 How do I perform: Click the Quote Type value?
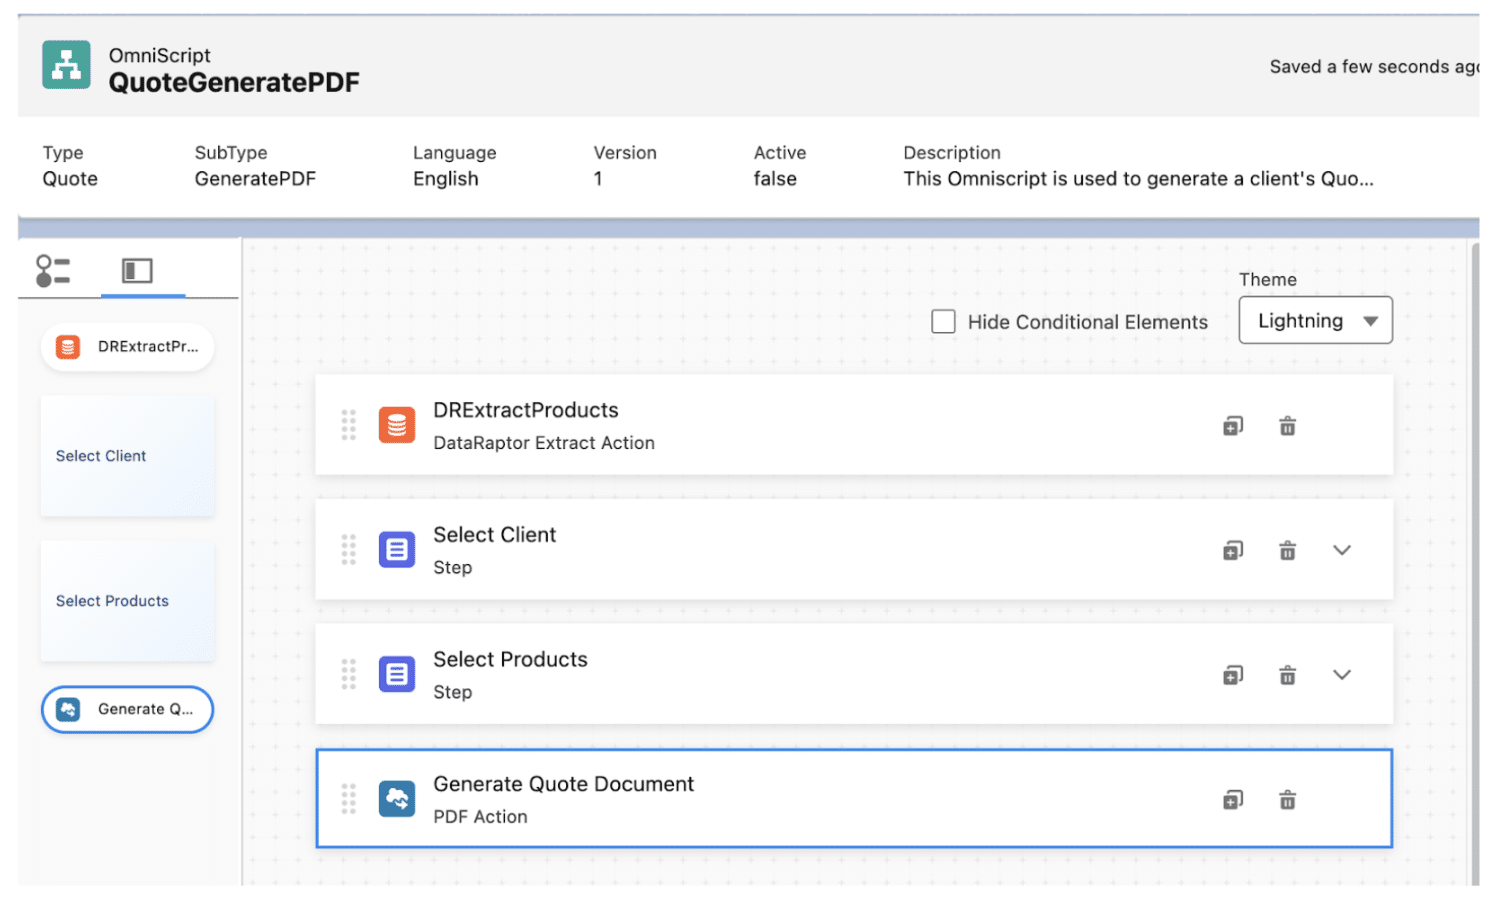(x=70, y=179)
